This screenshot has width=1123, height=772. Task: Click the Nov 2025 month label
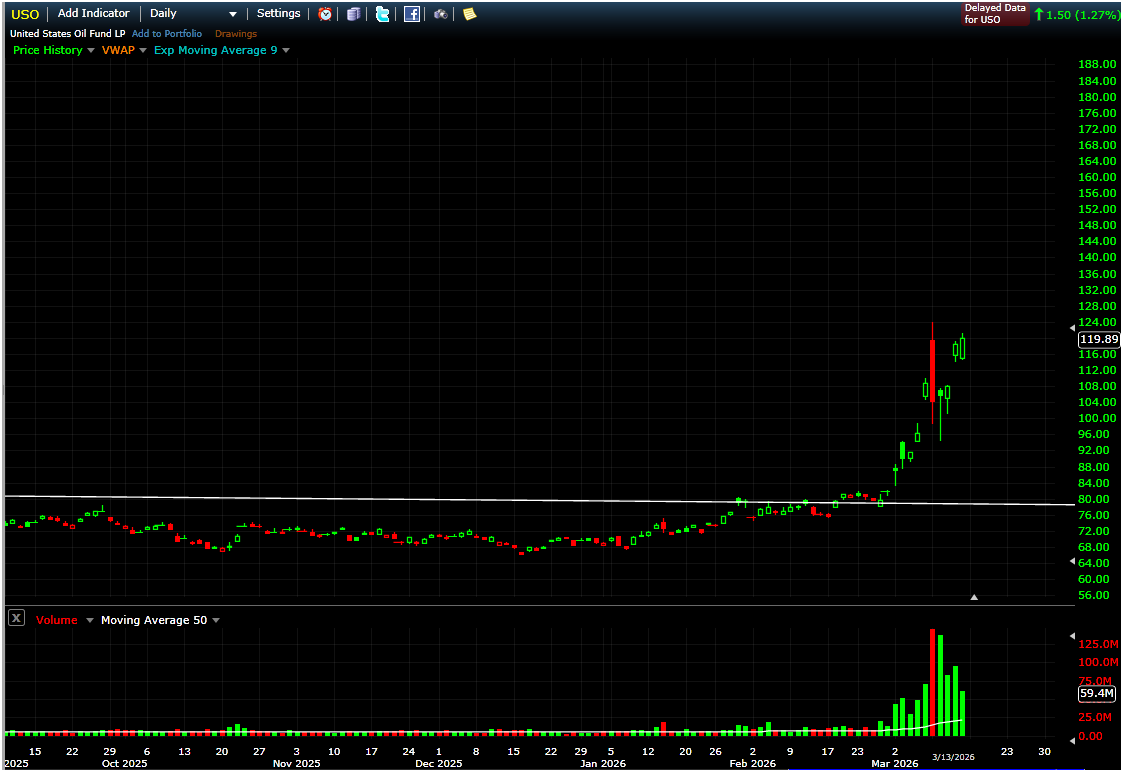(297, 763)
